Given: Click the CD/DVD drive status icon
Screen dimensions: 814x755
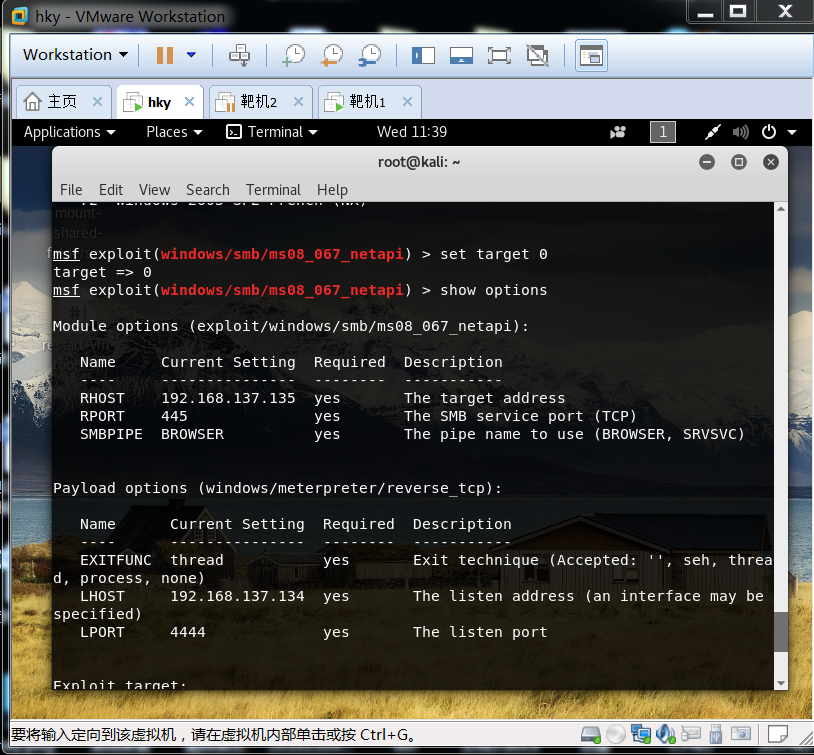Looking at the screenshot, I should click(616, 734).
